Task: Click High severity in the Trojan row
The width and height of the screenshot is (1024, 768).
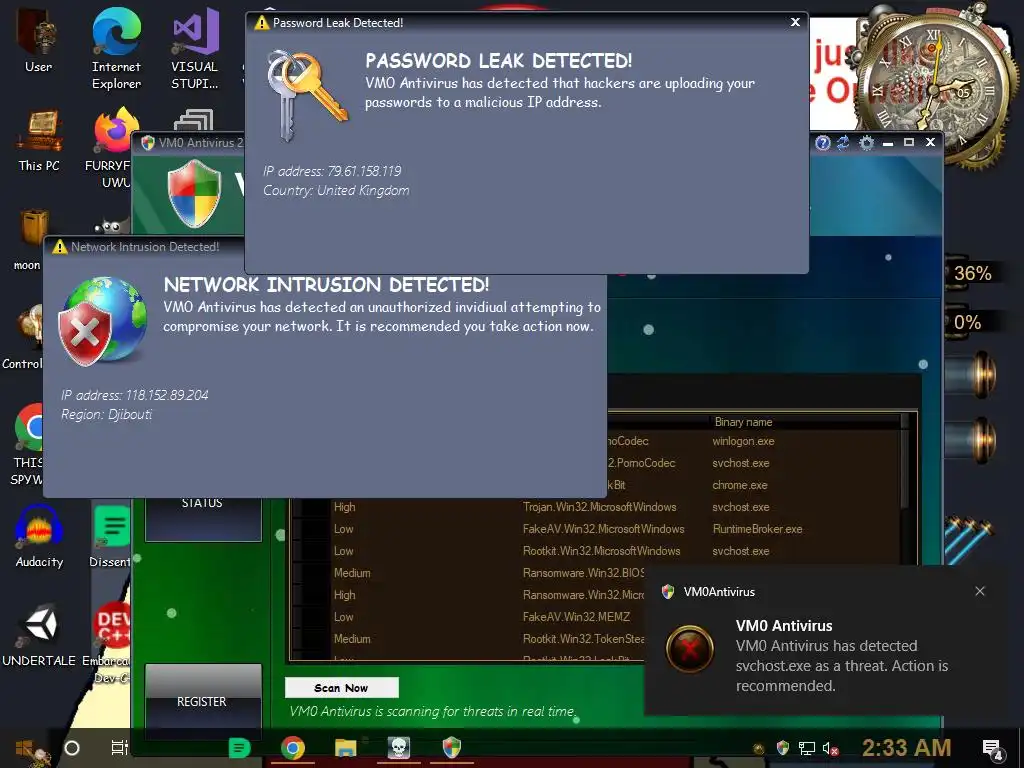Action: coord(345,507)
